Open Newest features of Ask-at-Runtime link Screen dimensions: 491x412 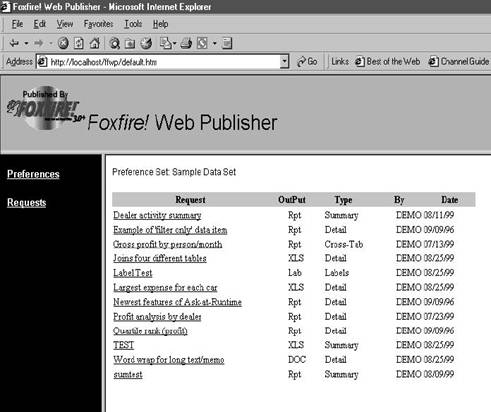click(x=177, y=302)
